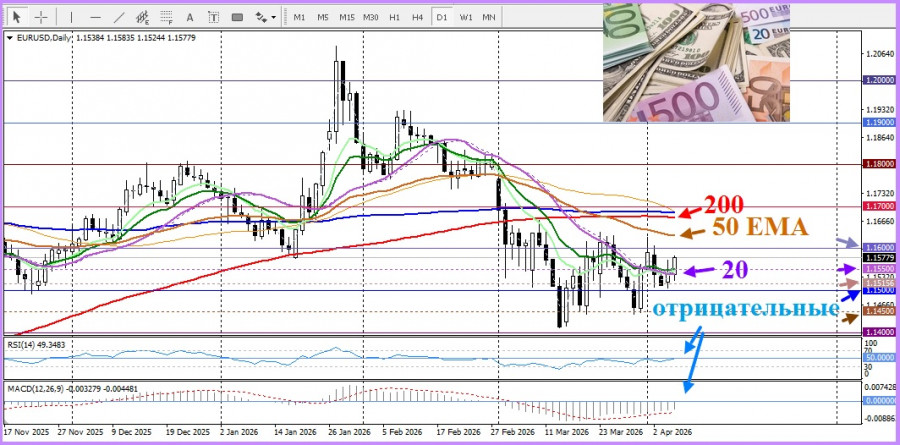This screenshot has width=900, height=445.
Task: Activate the crosshair tool
Action: point(41,17)
